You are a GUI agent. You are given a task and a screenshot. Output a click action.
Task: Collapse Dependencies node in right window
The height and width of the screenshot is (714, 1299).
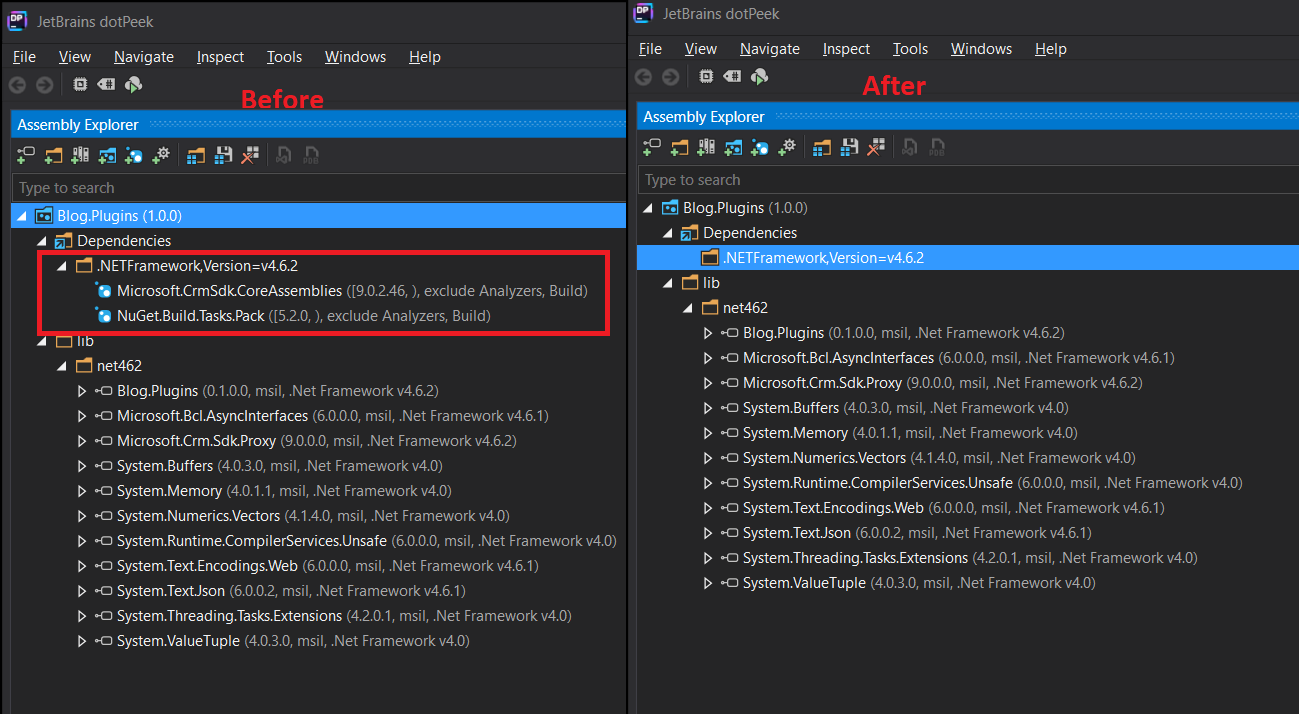667,233
